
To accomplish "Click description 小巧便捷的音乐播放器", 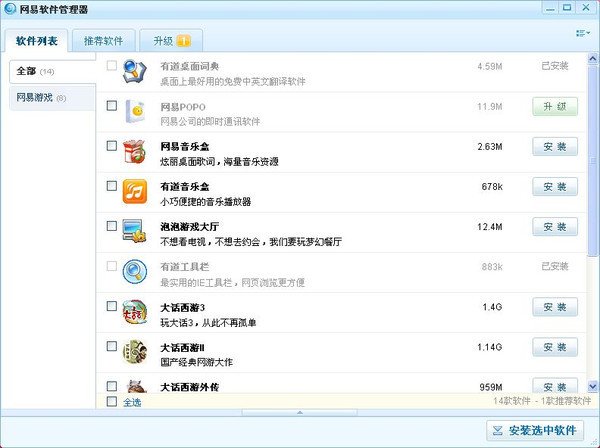I will coord(205,202).
